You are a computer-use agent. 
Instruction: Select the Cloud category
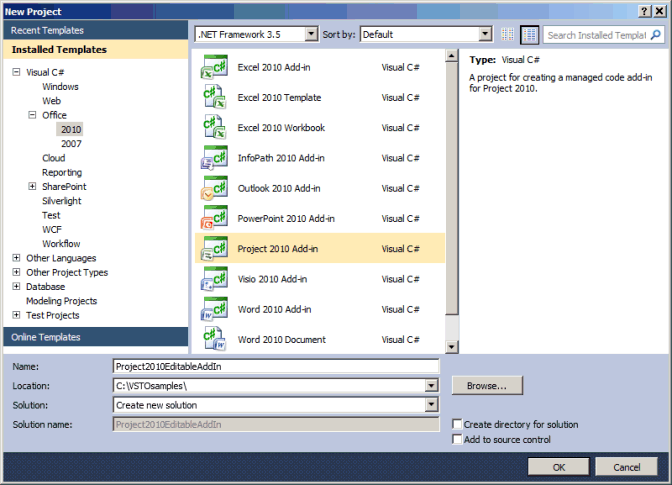54,158
